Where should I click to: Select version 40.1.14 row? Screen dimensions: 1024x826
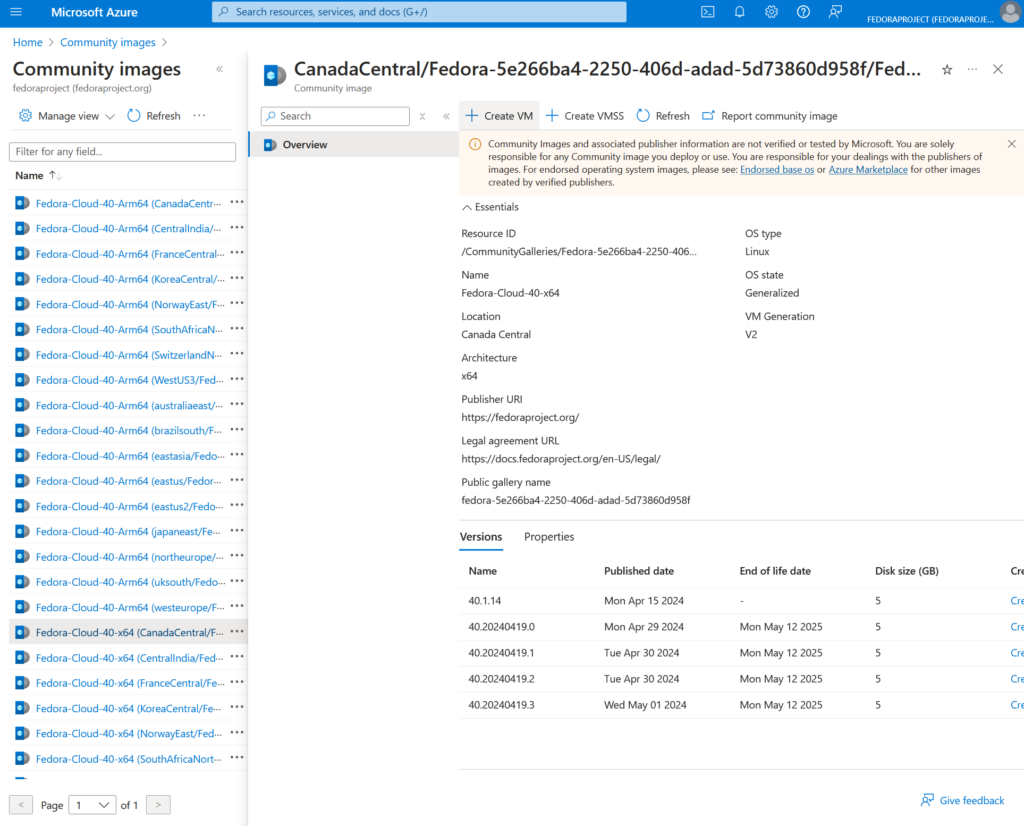(741, 601)
